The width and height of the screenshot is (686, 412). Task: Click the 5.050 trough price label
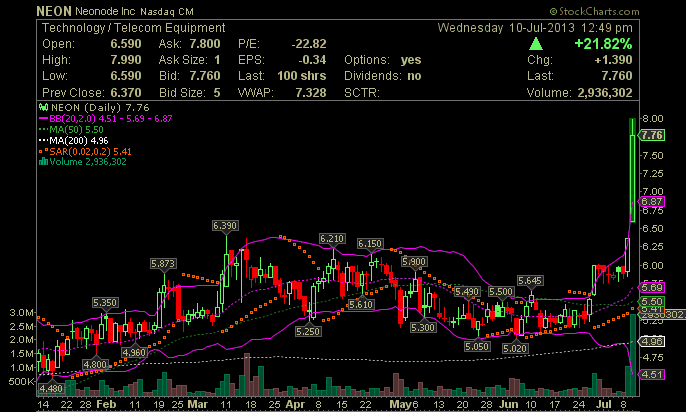(477, 347)
